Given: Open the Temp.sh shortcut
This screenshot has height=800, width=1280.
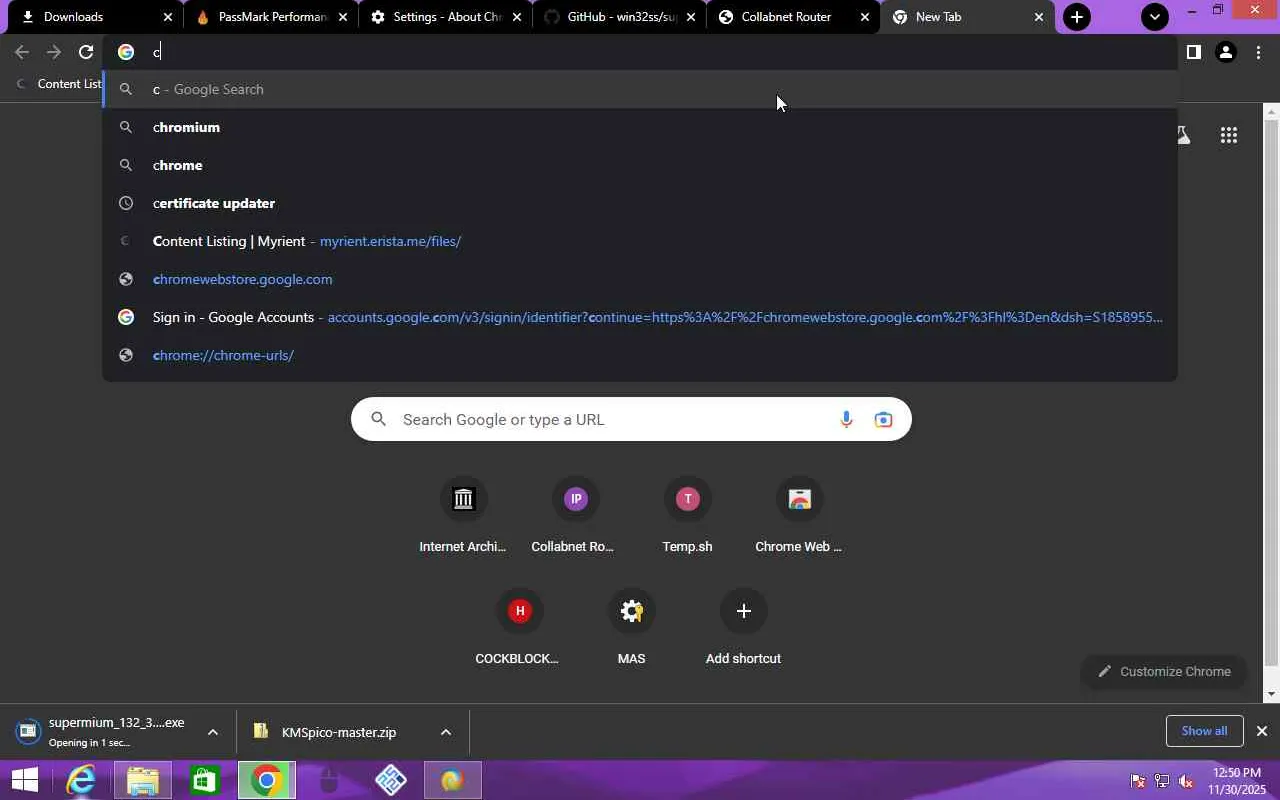Looking at the screenshot, I should click(687, 516).
